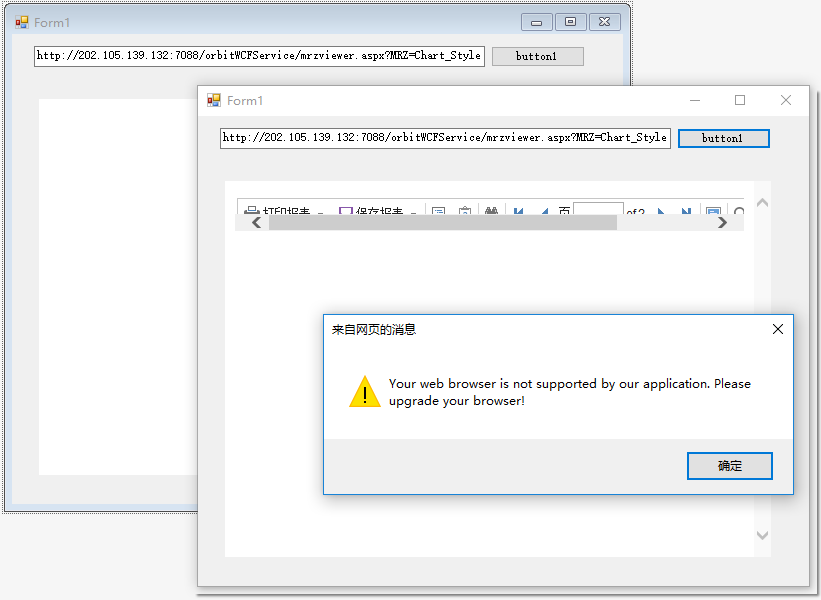
Task: Click the document list icon left of clipboard
Action: [x=438, y=210]
